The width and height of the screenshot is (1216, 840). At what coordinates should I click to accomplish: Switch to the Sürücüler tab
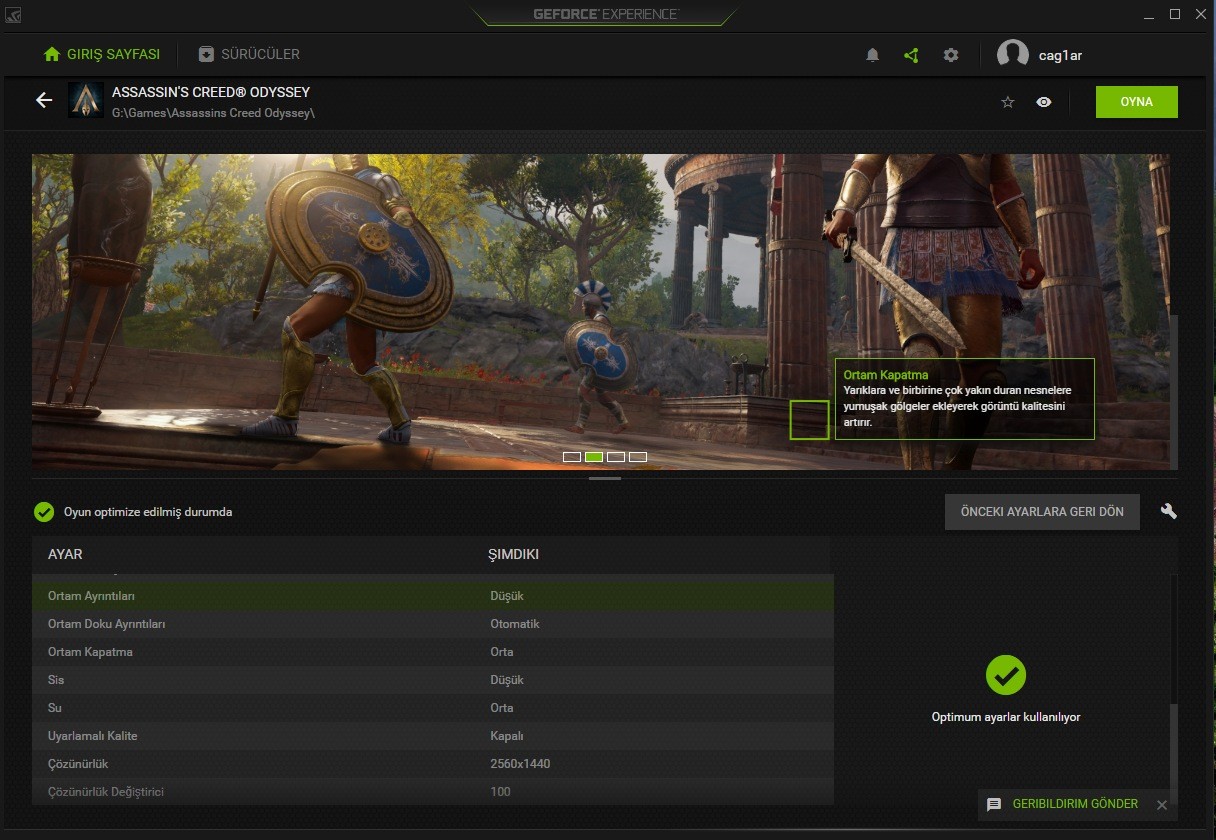pyautogui.click(x=249, y=54)
